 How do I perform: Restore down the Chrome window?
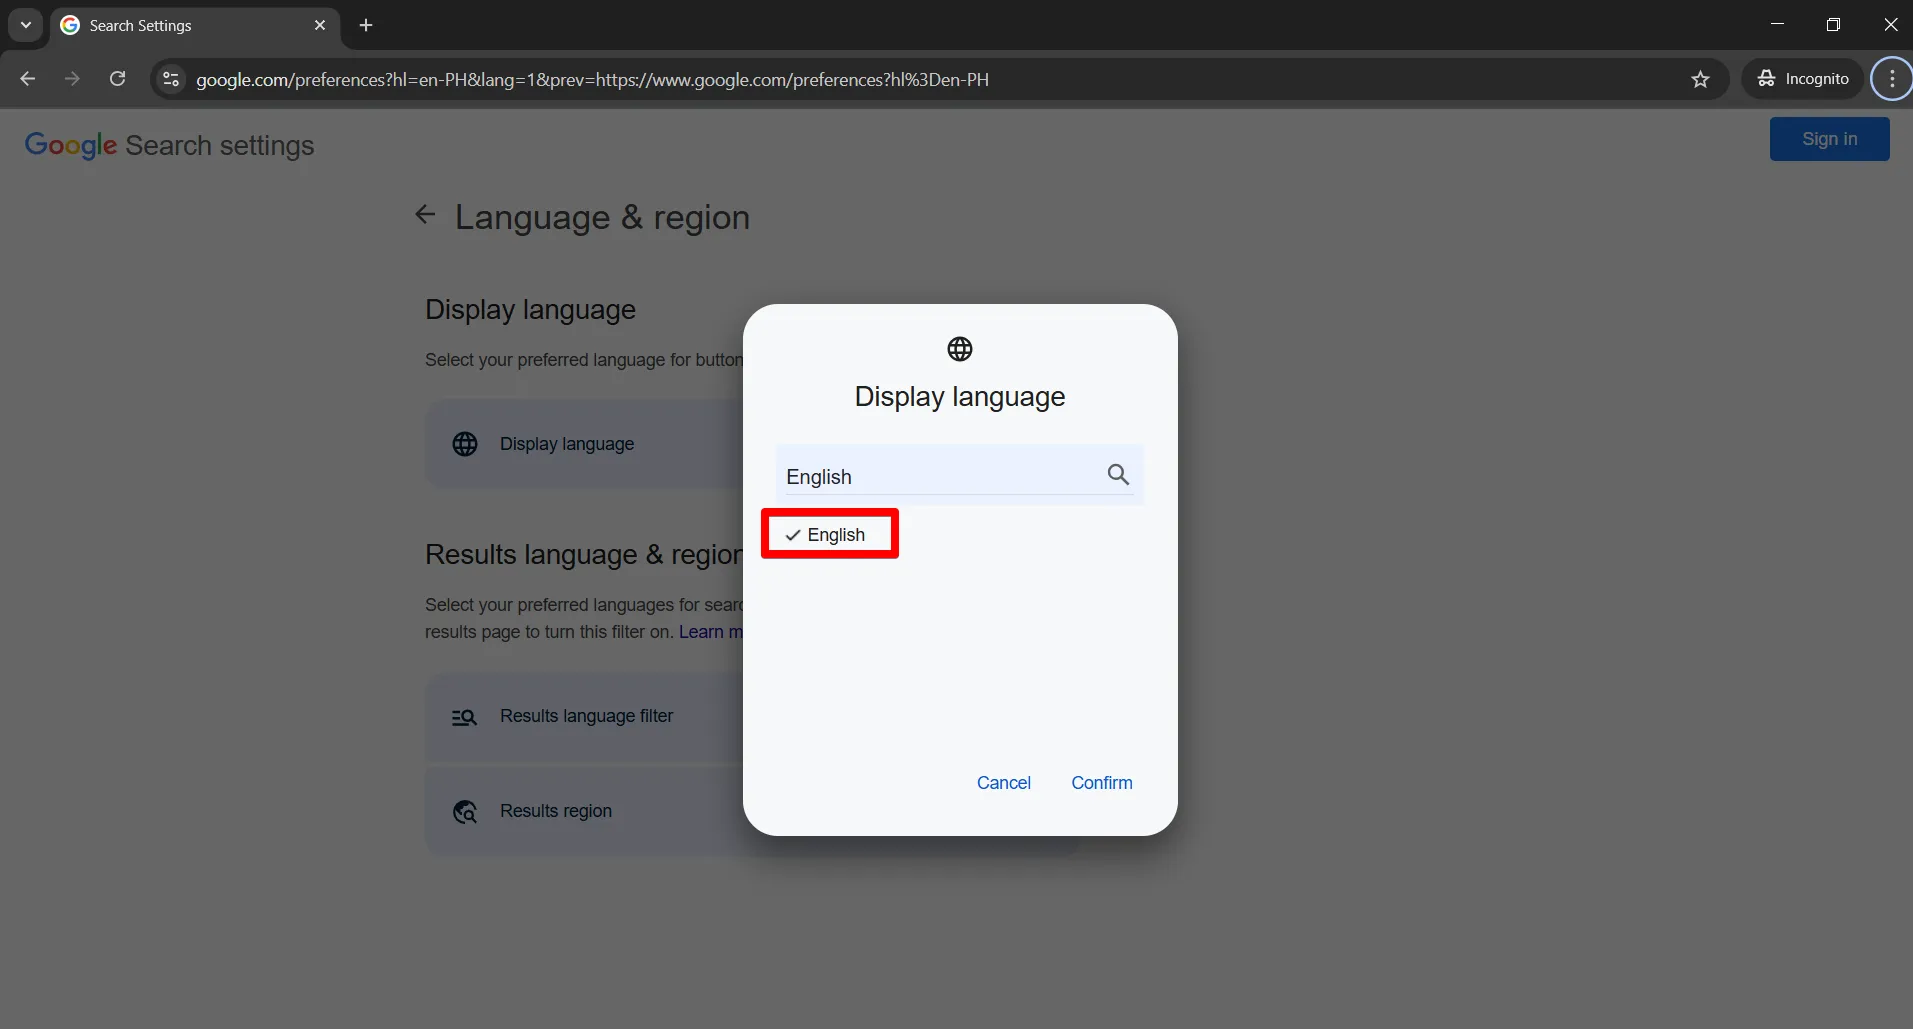[1833, 25]
